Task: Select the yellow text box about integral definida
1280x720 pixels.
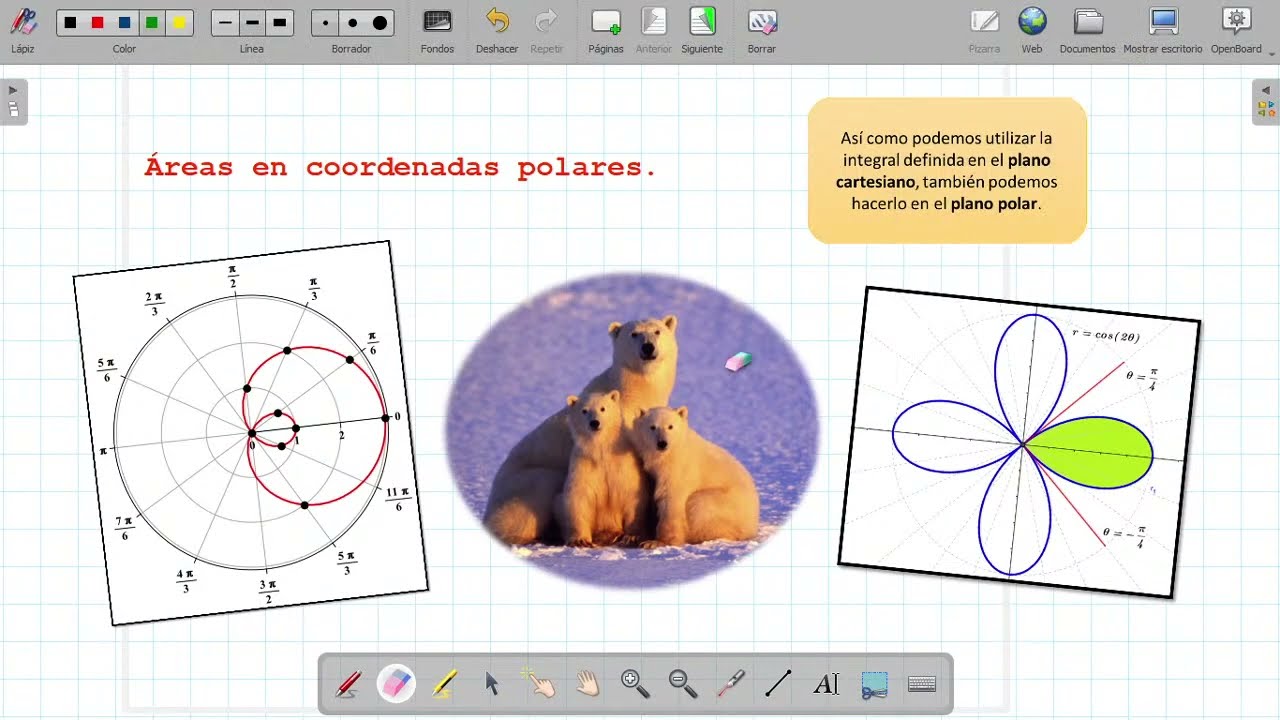Action: point(947,171)
